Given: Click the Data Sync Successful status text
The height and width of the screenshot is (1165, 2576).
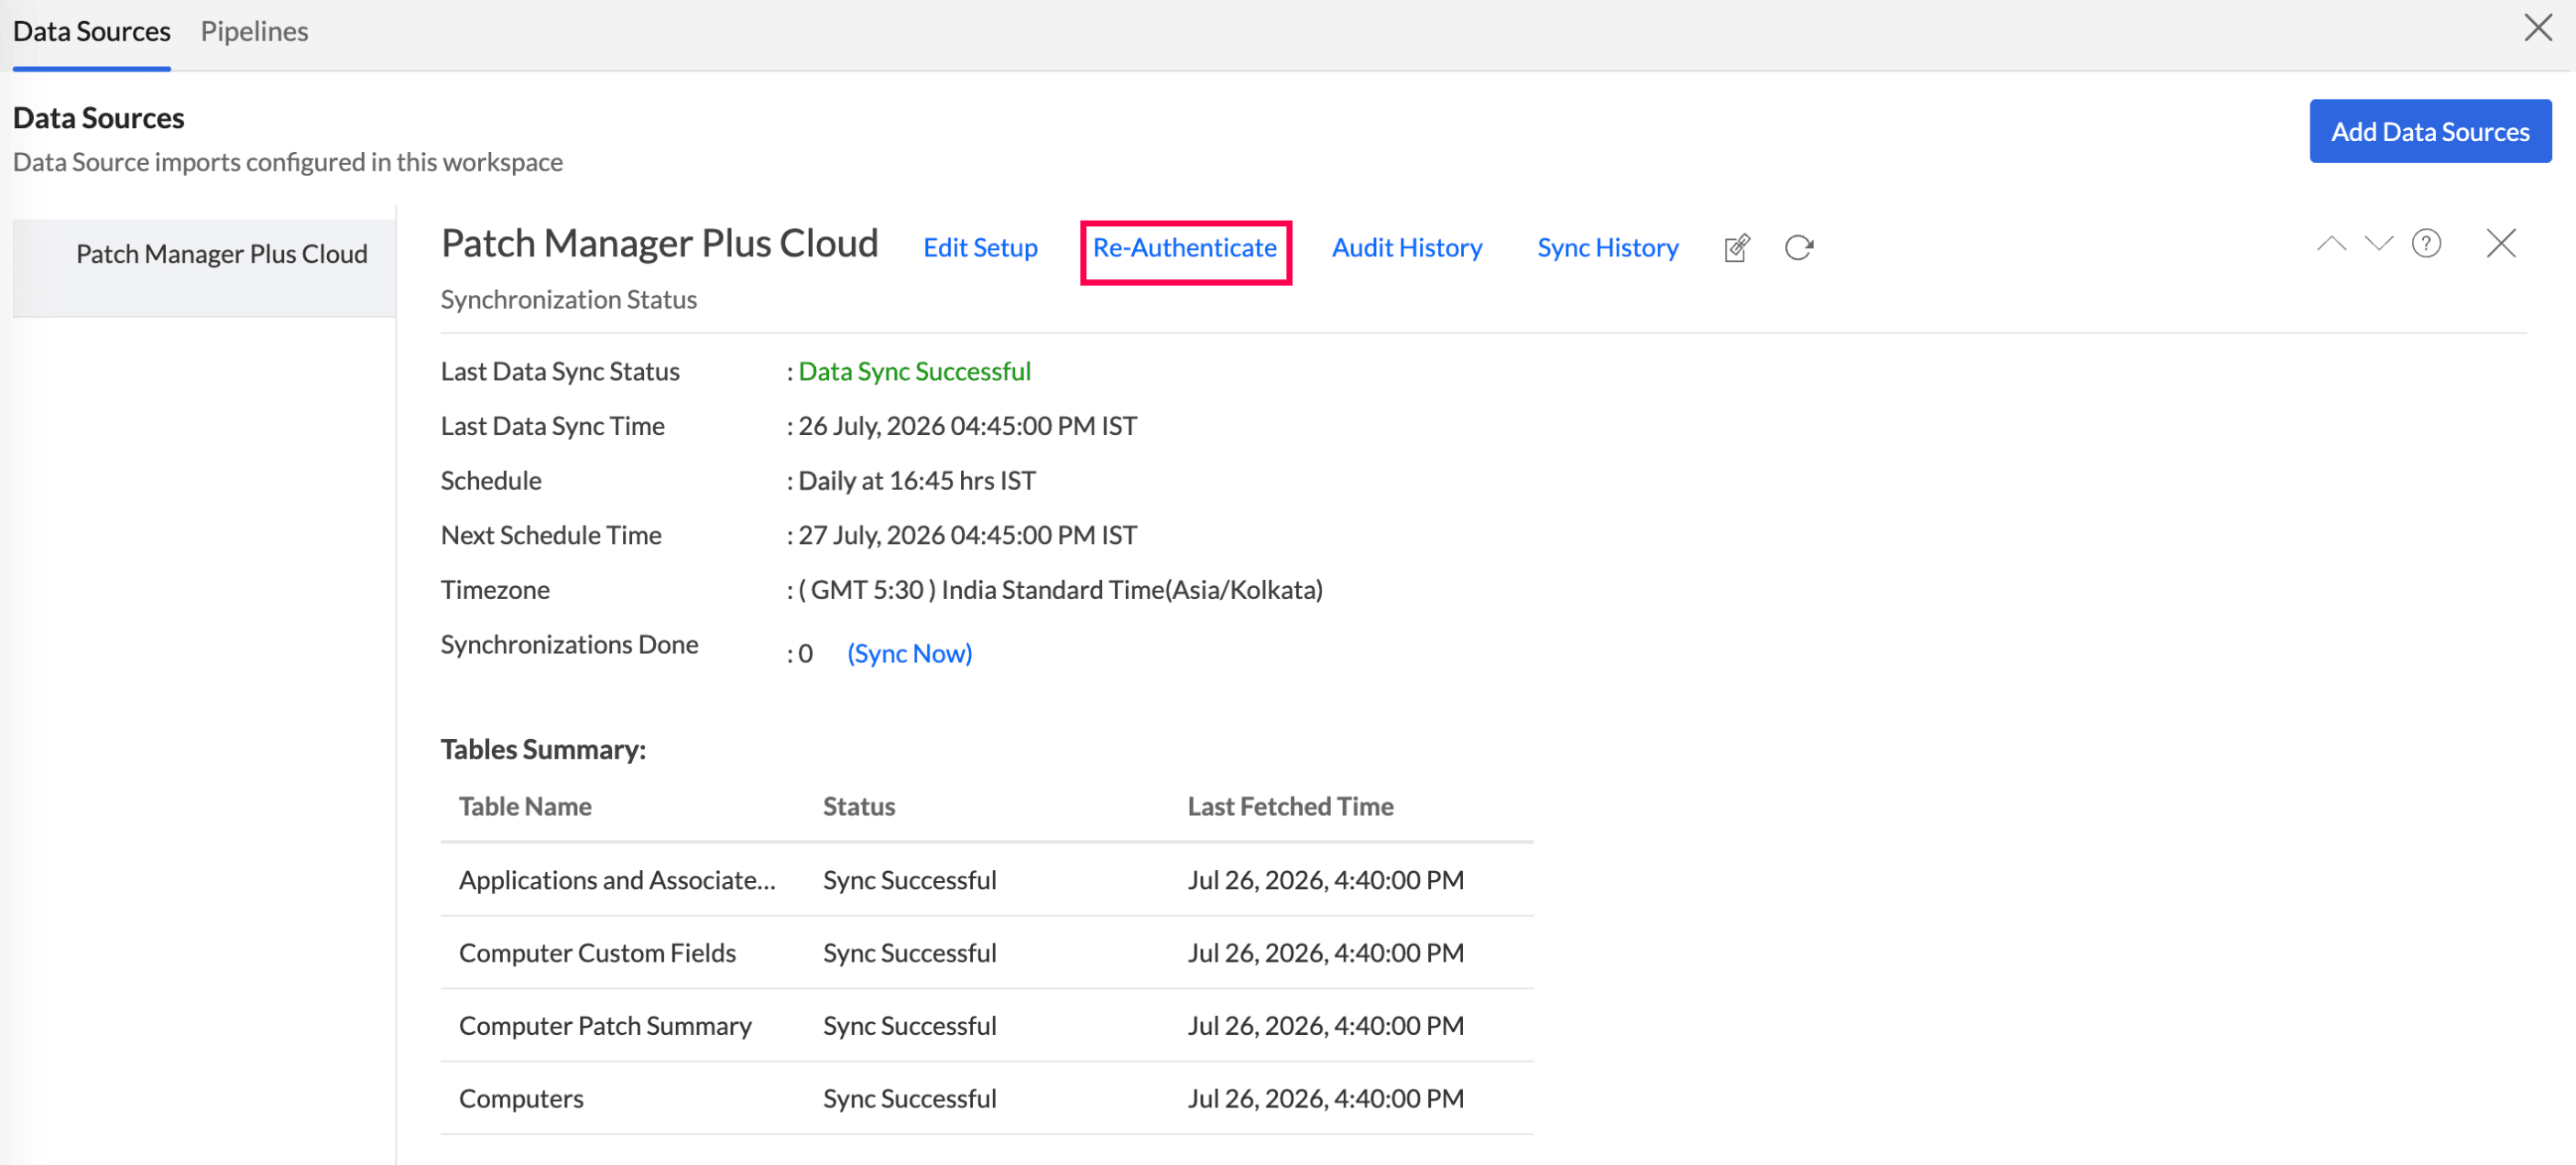Looking at the screenshot, I should point(914,371).
